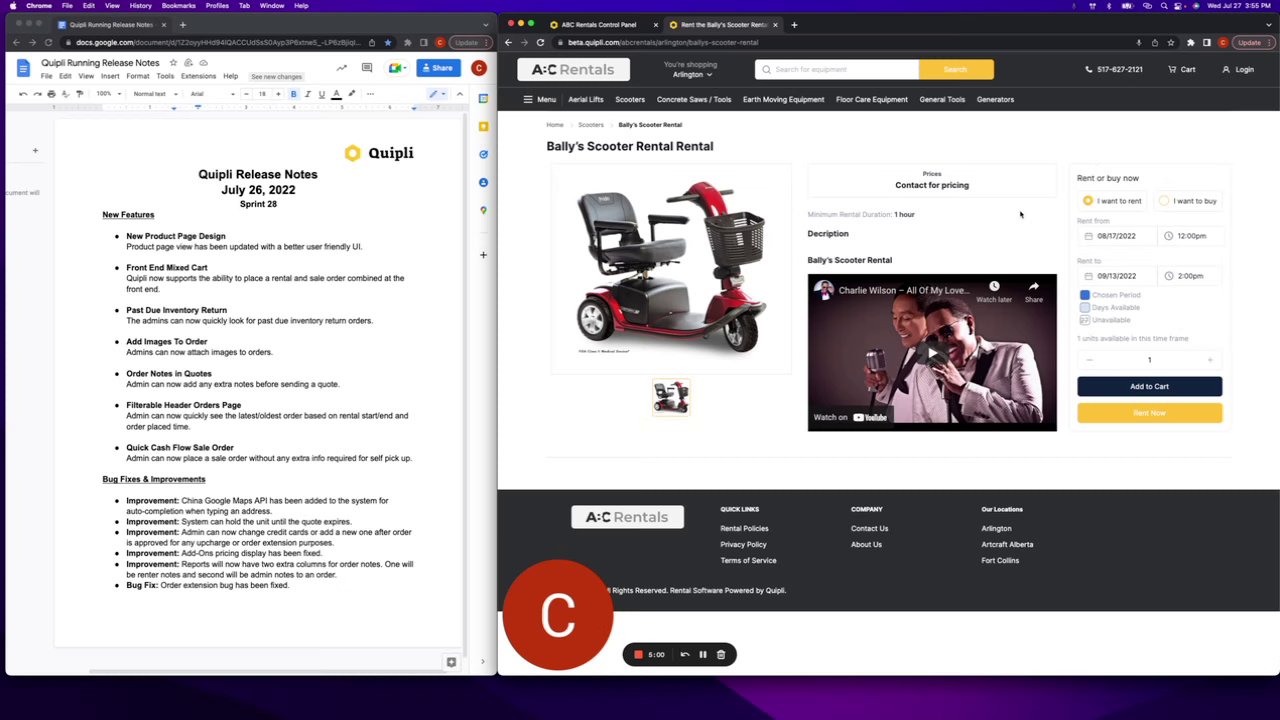Click the Add to Cart button
1280x720 pixels.
[x=1149, y=386]
